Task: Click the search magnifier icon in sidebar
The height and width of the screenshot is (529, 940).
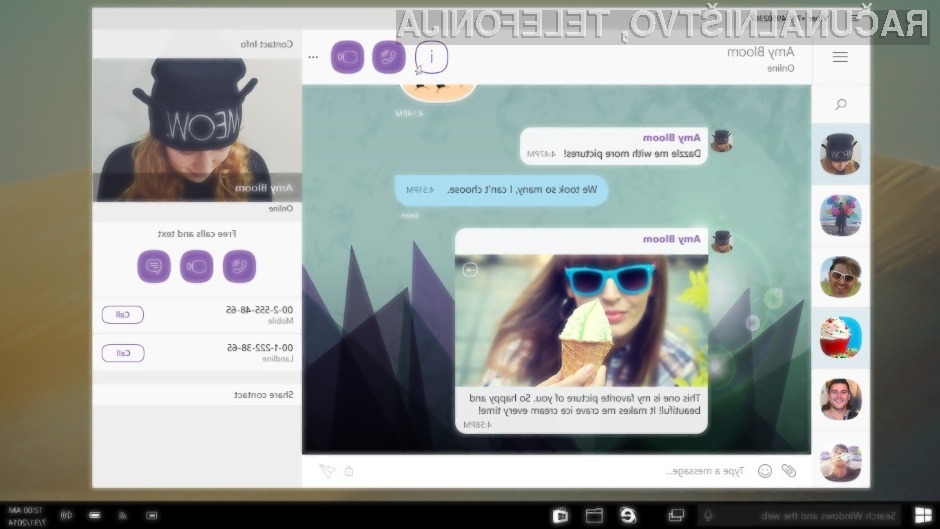Action: pyautogui.click(x=840, y=104)
